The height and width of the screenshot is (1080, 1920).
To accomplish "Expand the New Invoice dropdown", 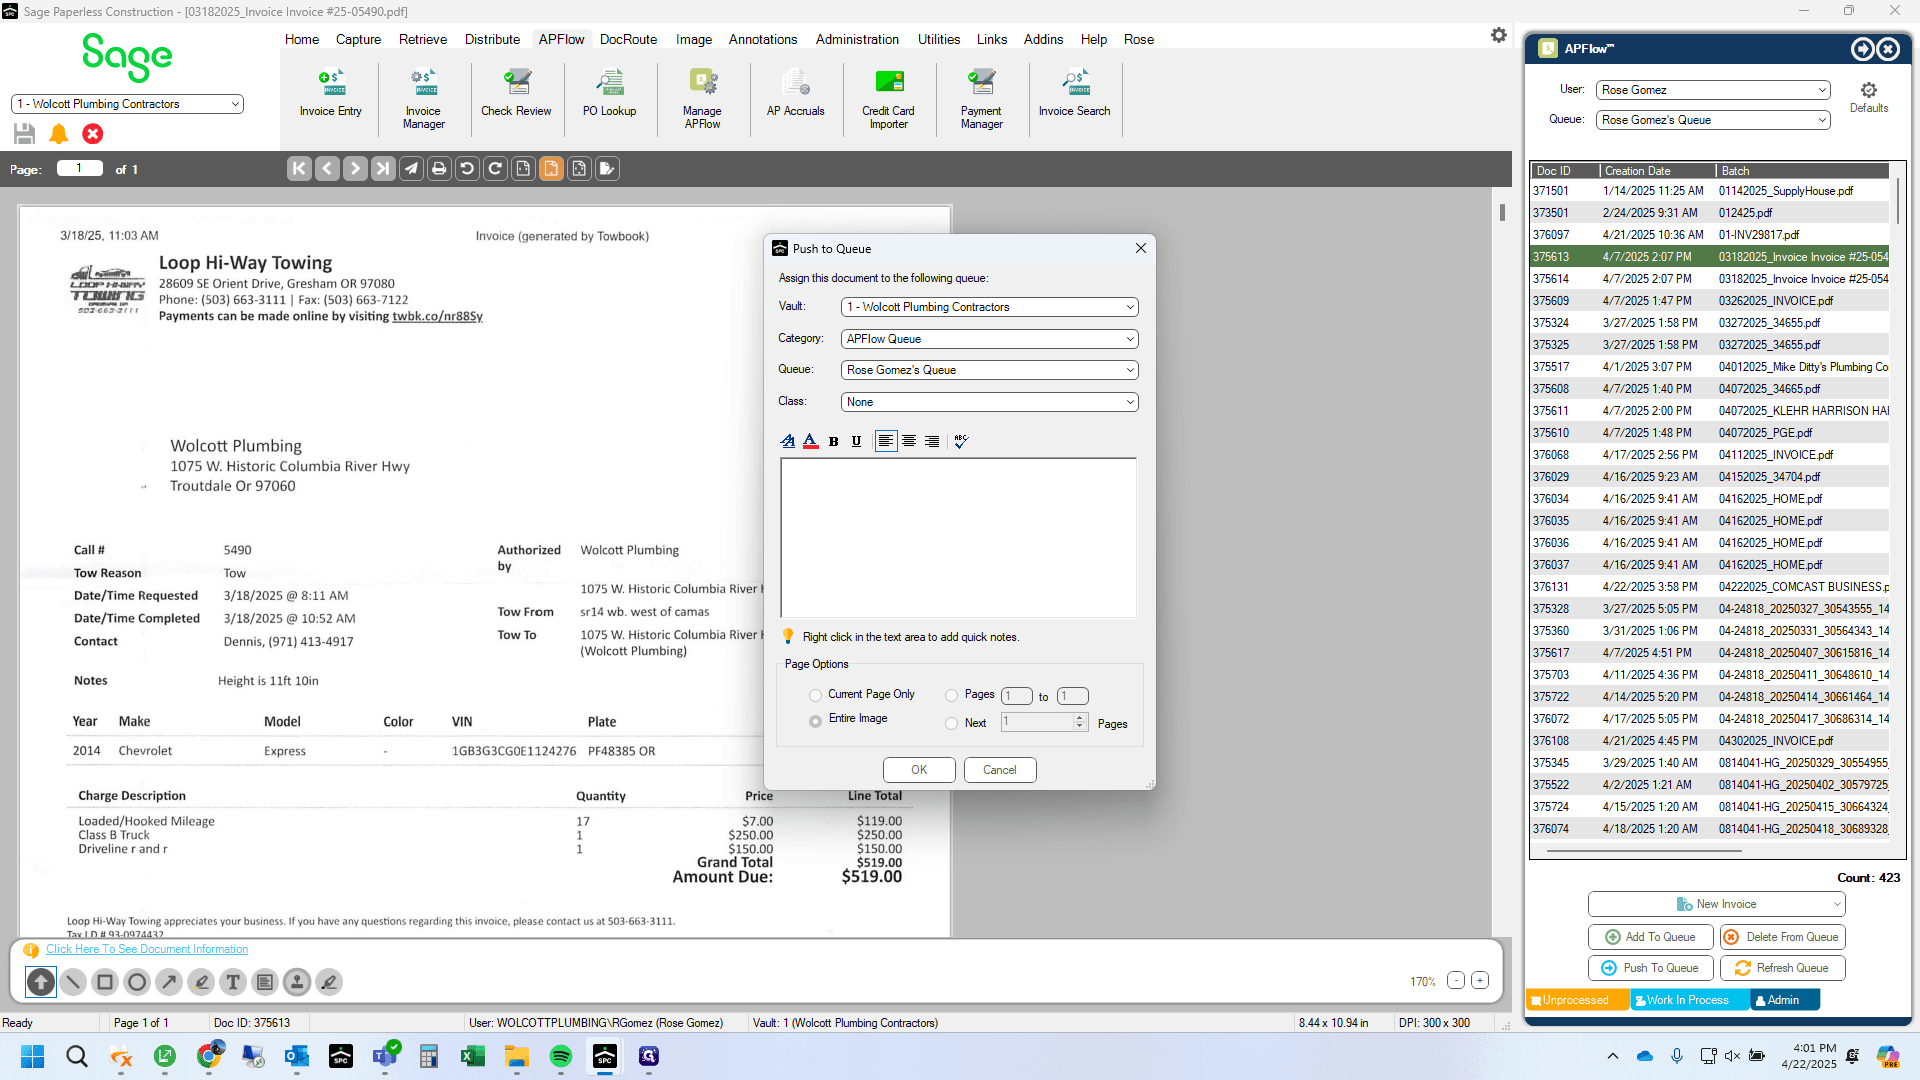I will pyautogui.click(x=1837, y=904).
